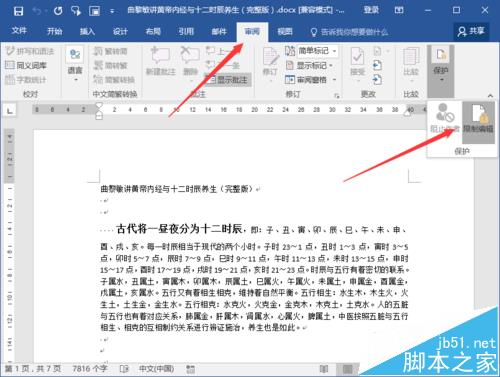
Task: Select the 审阅 (Review) tab
Action: [x=252, y=32]
